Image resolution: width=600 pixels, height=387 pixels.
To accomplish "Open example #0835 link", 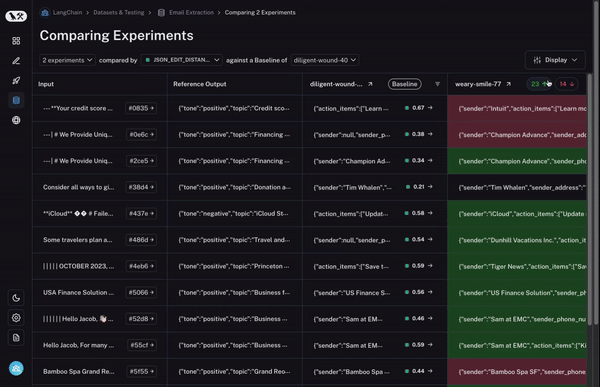I will click(141, 108).
